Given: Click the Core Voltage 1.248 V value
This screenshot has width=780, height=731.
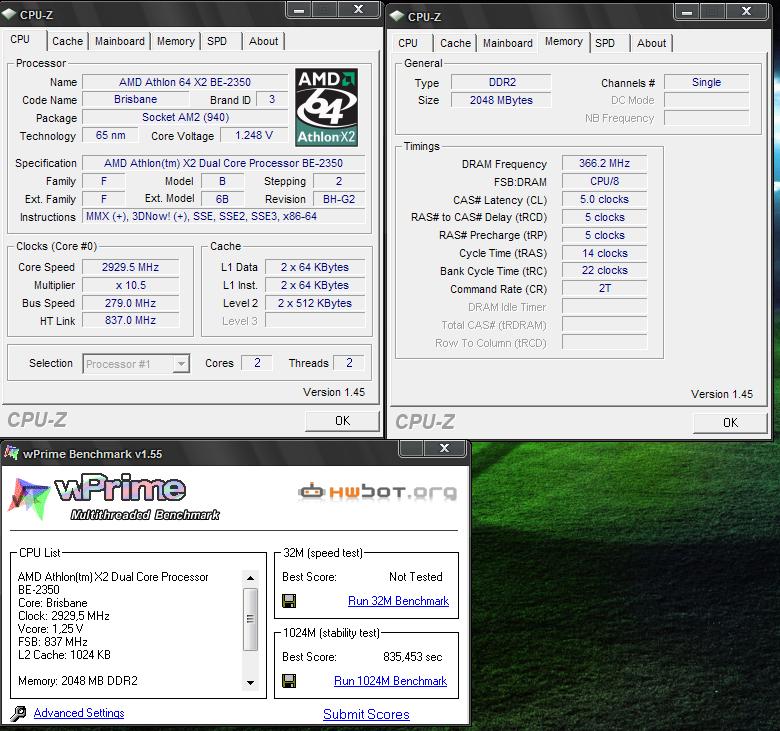Looking at the screenshot, I should (x=254, y=135).
